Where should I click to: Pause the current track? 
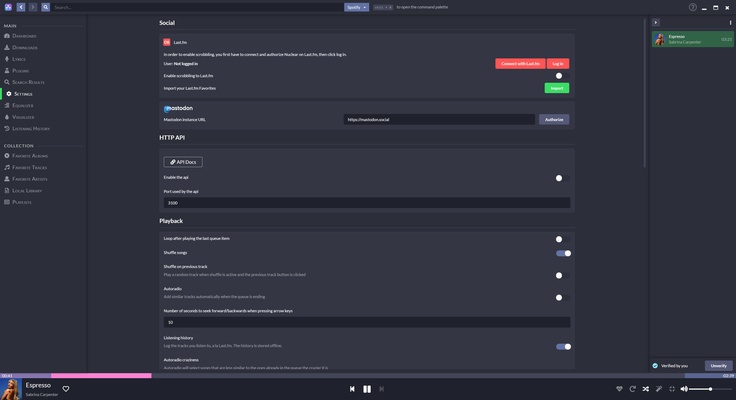point(367,389)
